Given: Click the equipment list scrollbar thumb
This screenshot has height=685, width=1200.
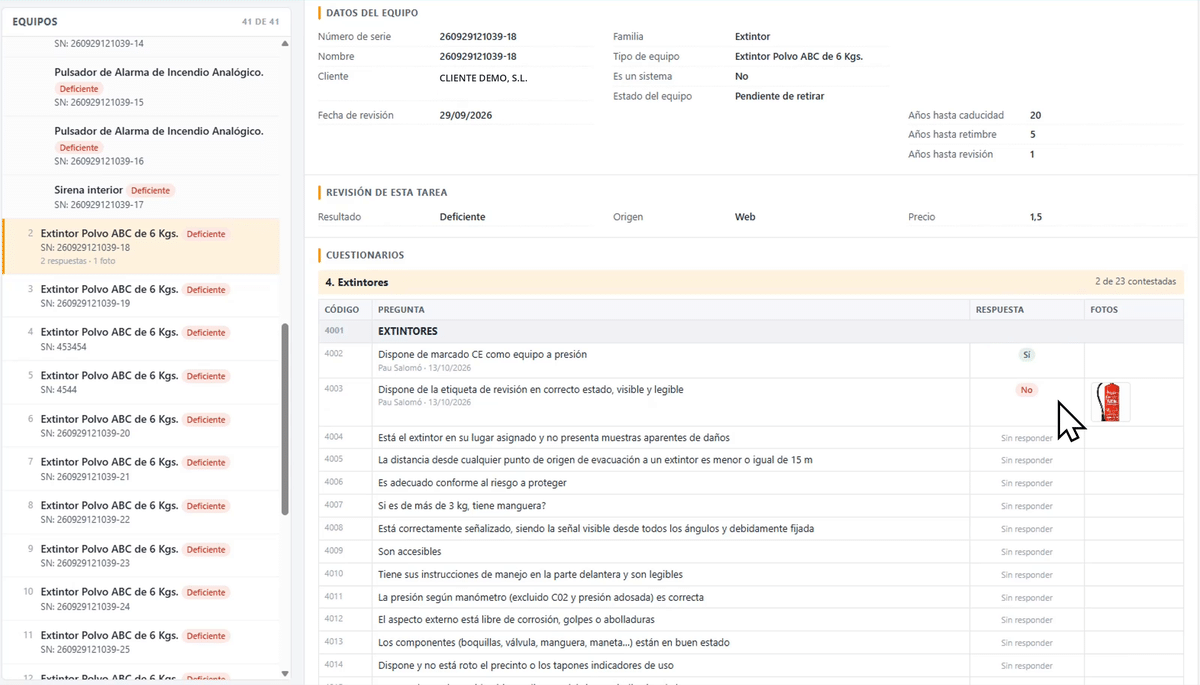Looking at the screenshot, I should [285, 419].
